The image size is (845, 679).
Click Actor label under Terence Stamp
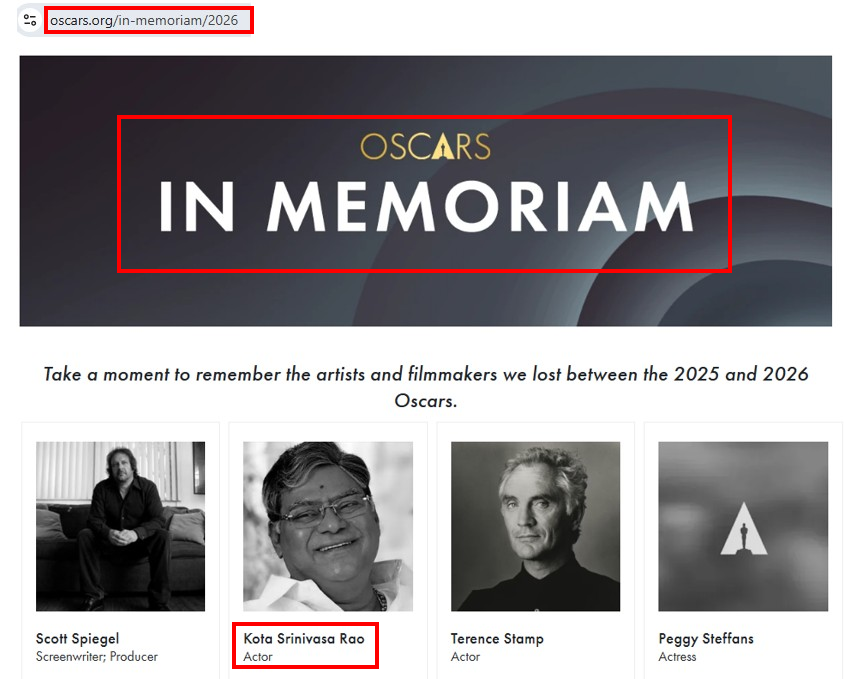pyautogui.click(x=465, y=657)
